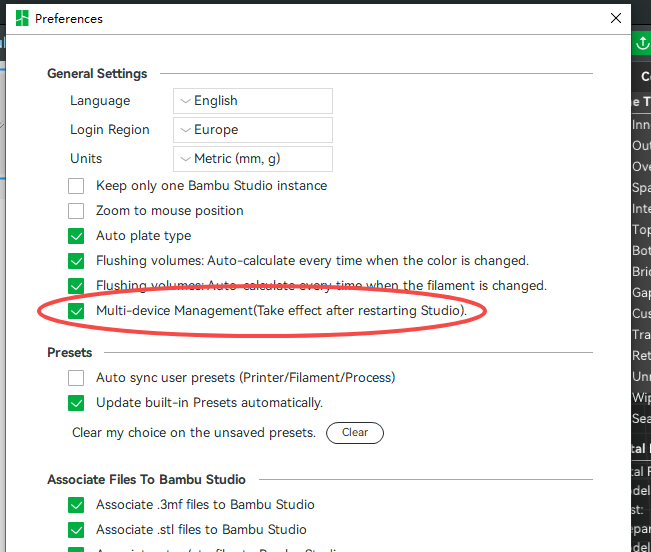This screenshot has height=552, width=651.
Task: Open the Login Region dropdown showing Europe
Action: 253,130
